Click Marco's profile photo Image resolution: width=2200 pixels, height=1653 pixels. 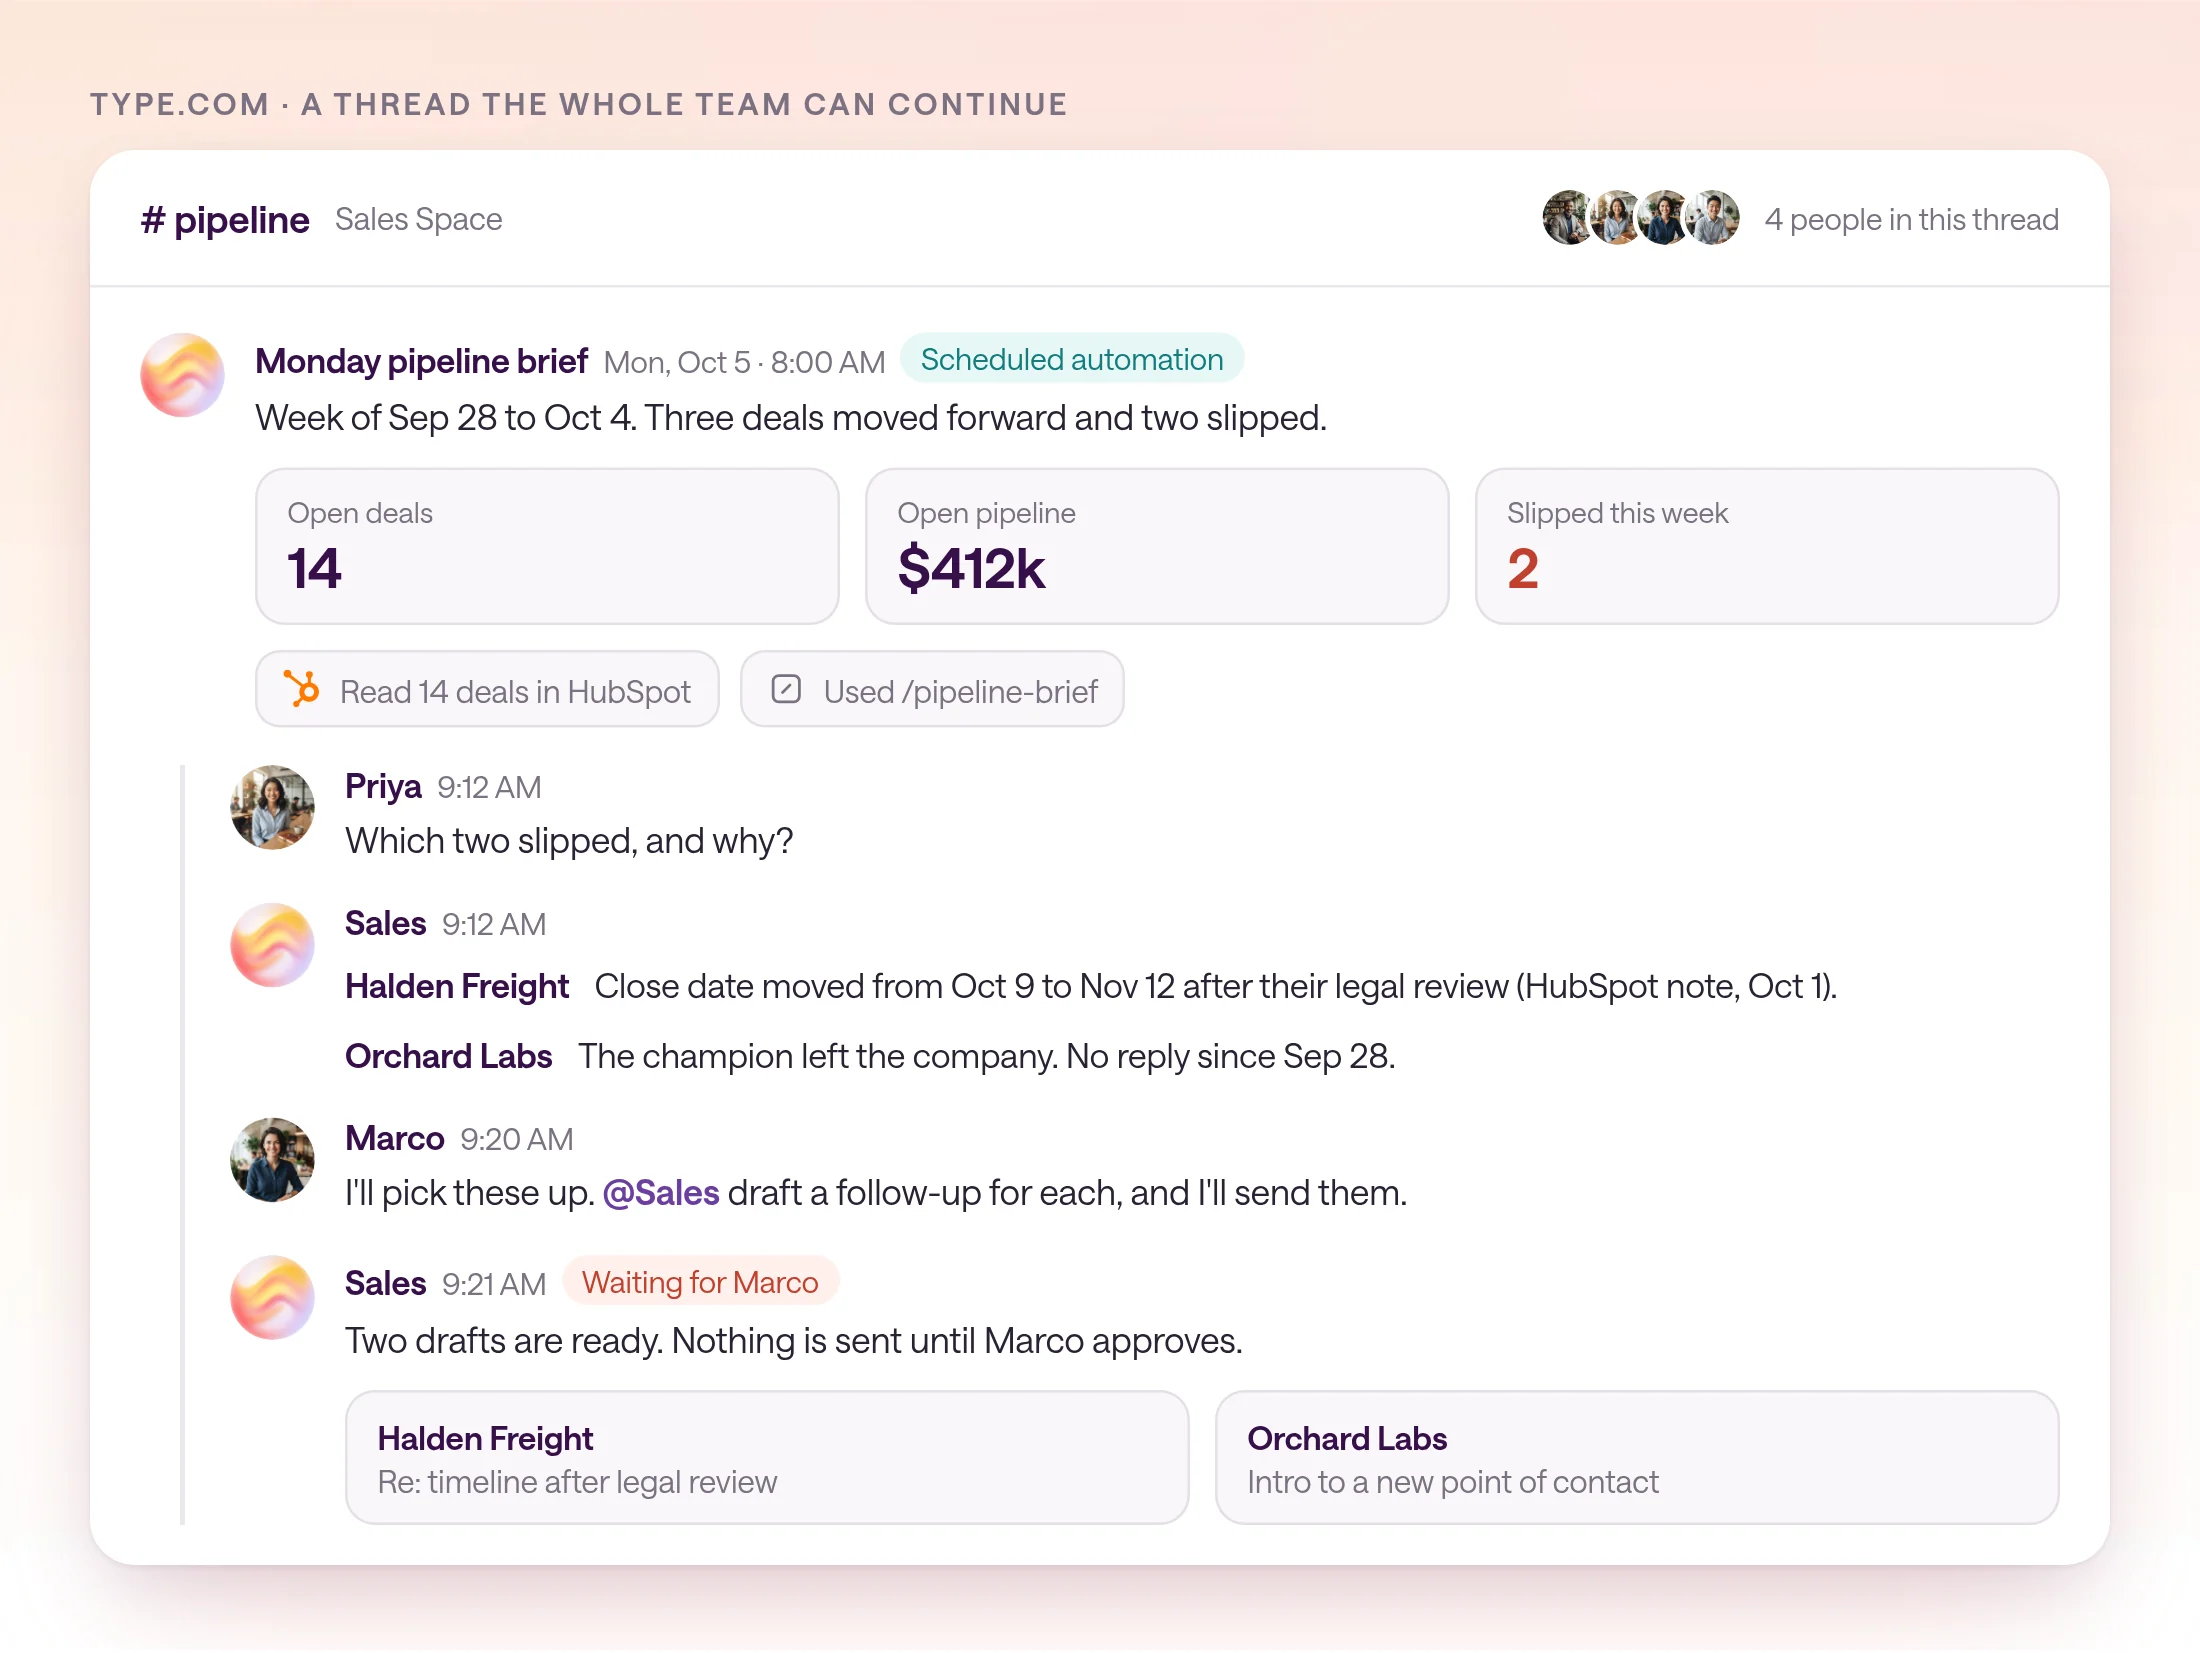(x=272, y=1160)
